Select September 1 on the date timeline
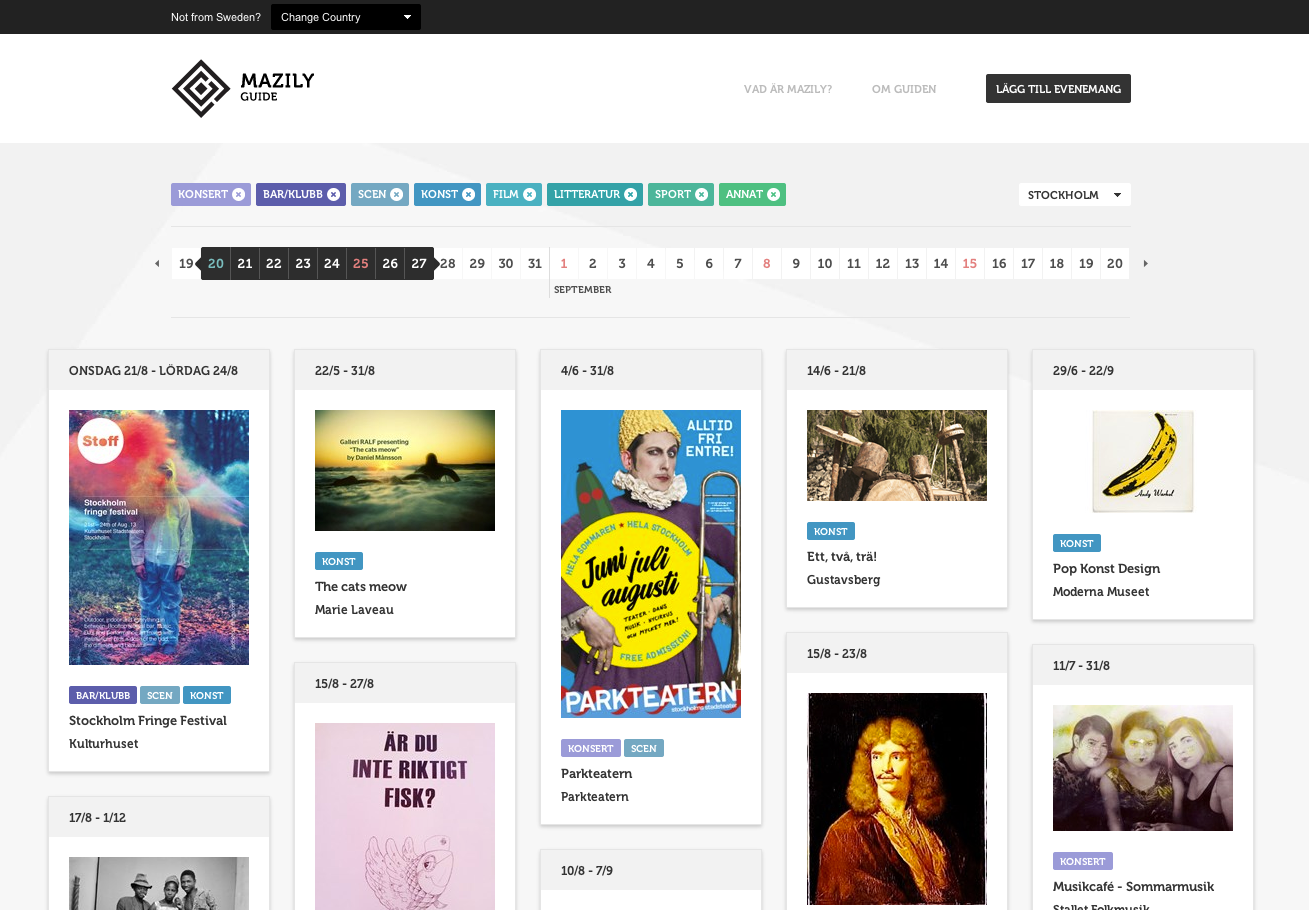Screen dimensions: 1309x910 click(x=564, y=264)
